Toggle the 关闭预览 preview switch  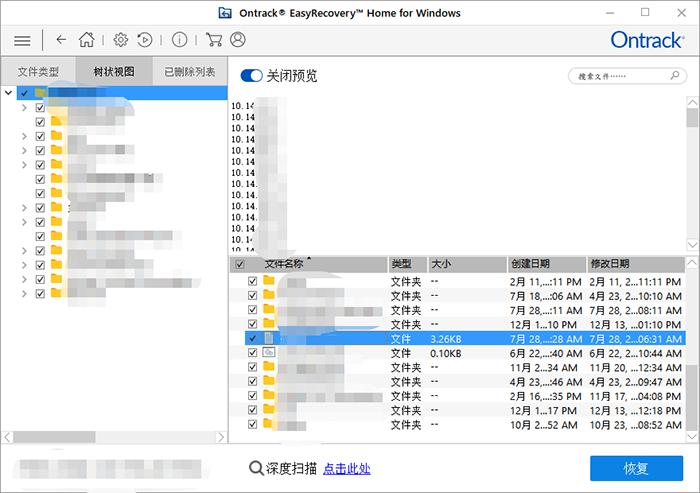click(251, 75)
